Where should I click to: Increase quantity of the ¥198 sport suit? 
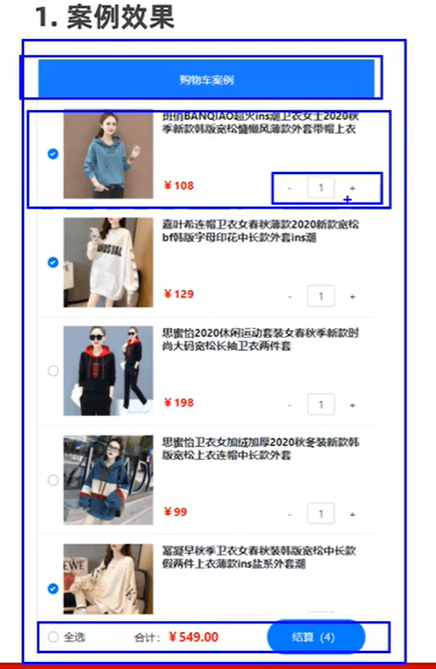pyautogui.click(x=352, y=405)
